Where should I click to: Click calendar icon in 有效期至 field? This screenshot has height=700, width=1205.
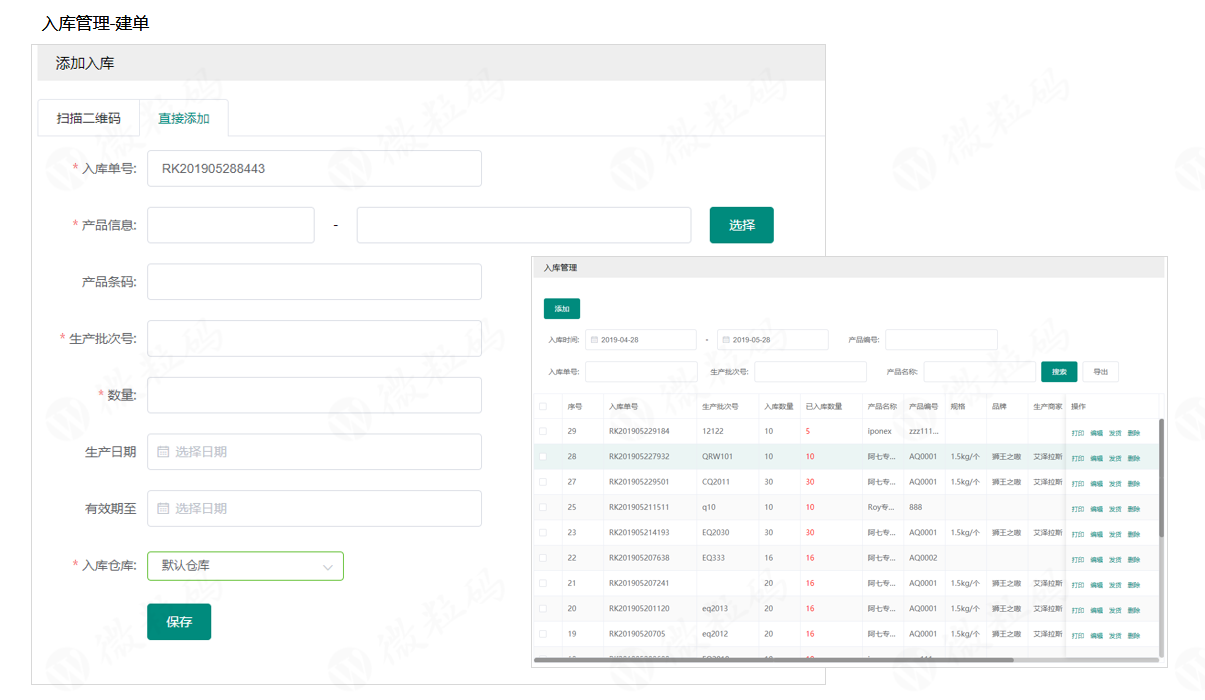tap(163, 509)
